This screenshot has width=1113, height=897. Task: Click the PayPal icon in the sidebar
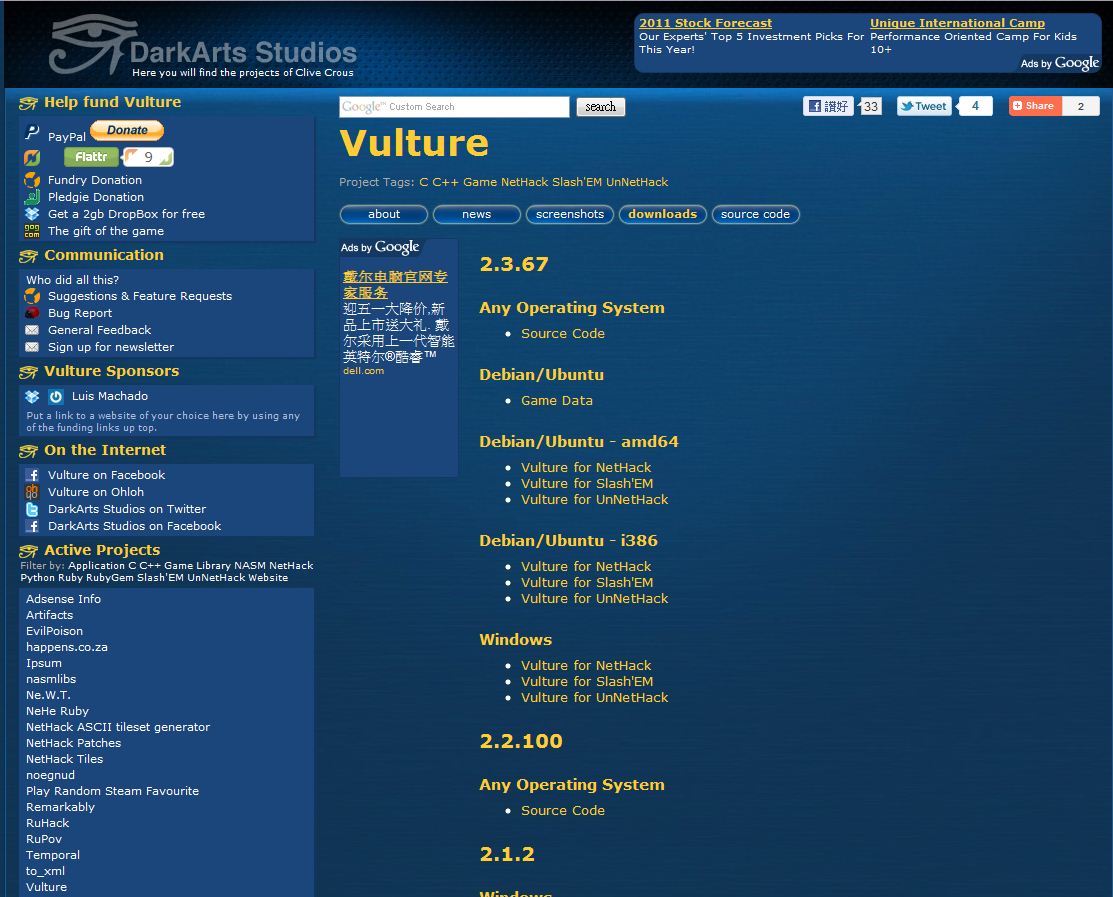coord(33,133)
